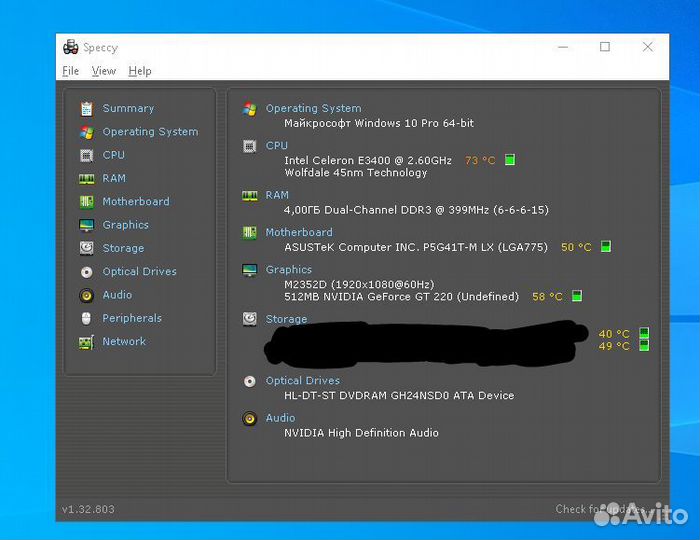This screenshot has width=700, height=540.
Task: Select Peripherals in the sidebar list
Action: coord(132,318)
